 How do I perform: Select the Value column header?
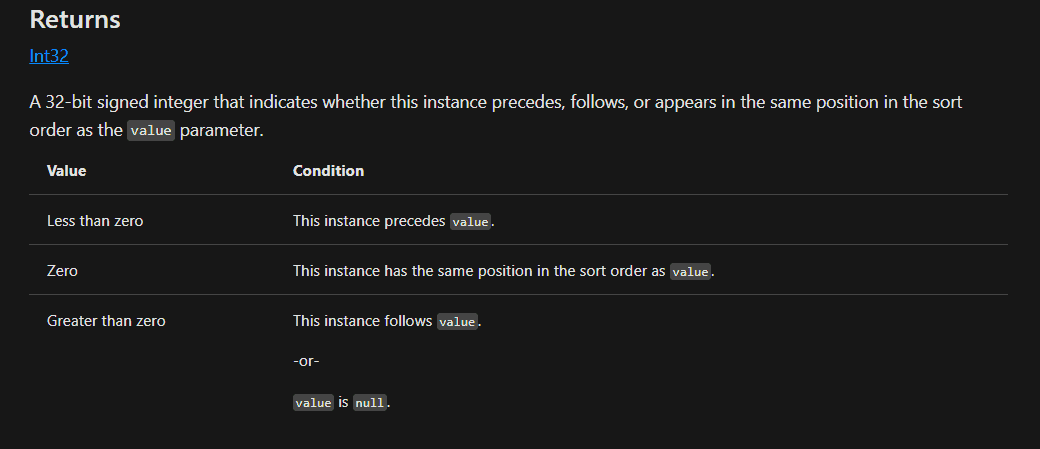66,170
